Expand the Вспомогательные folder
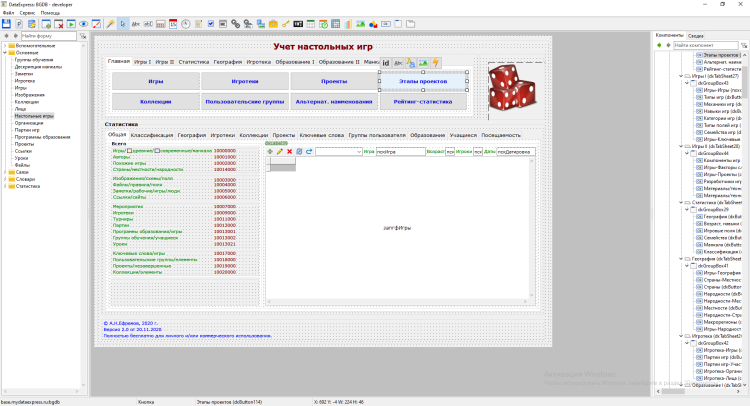Image resolution: width=750 pixels, height=406 pixels. [5, 46]
